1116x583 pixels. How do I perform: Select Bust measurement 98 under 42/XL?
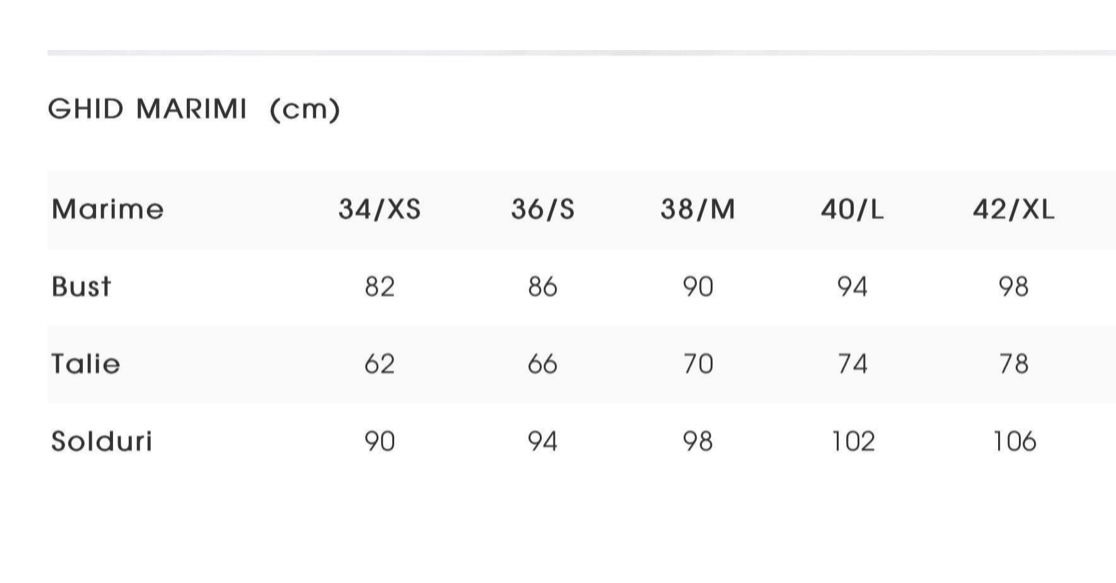[x=1013, y=288]
